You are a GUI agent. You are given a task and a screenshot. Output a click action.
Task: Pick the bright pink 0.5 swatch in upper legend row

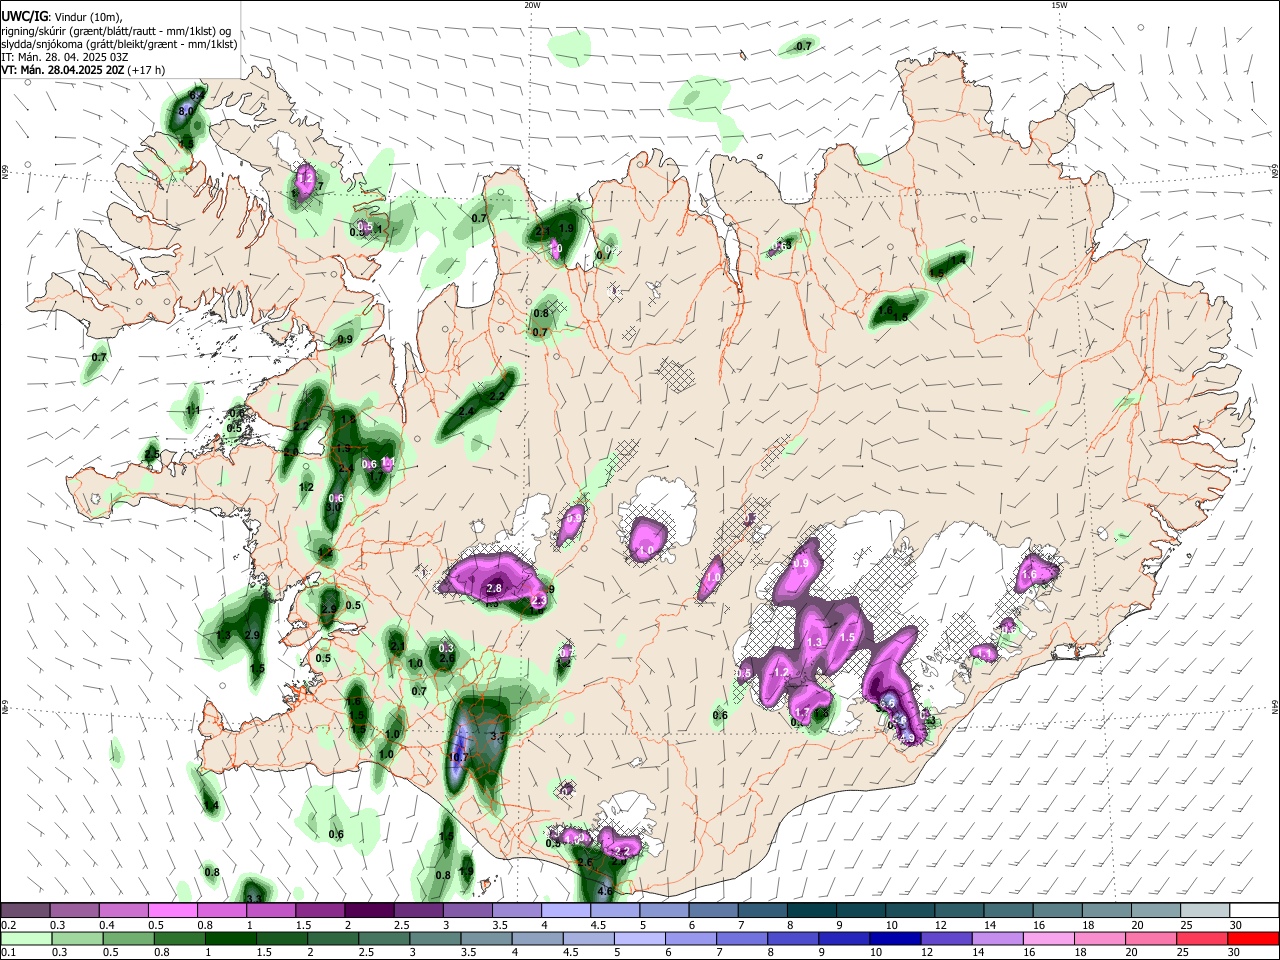172,910
